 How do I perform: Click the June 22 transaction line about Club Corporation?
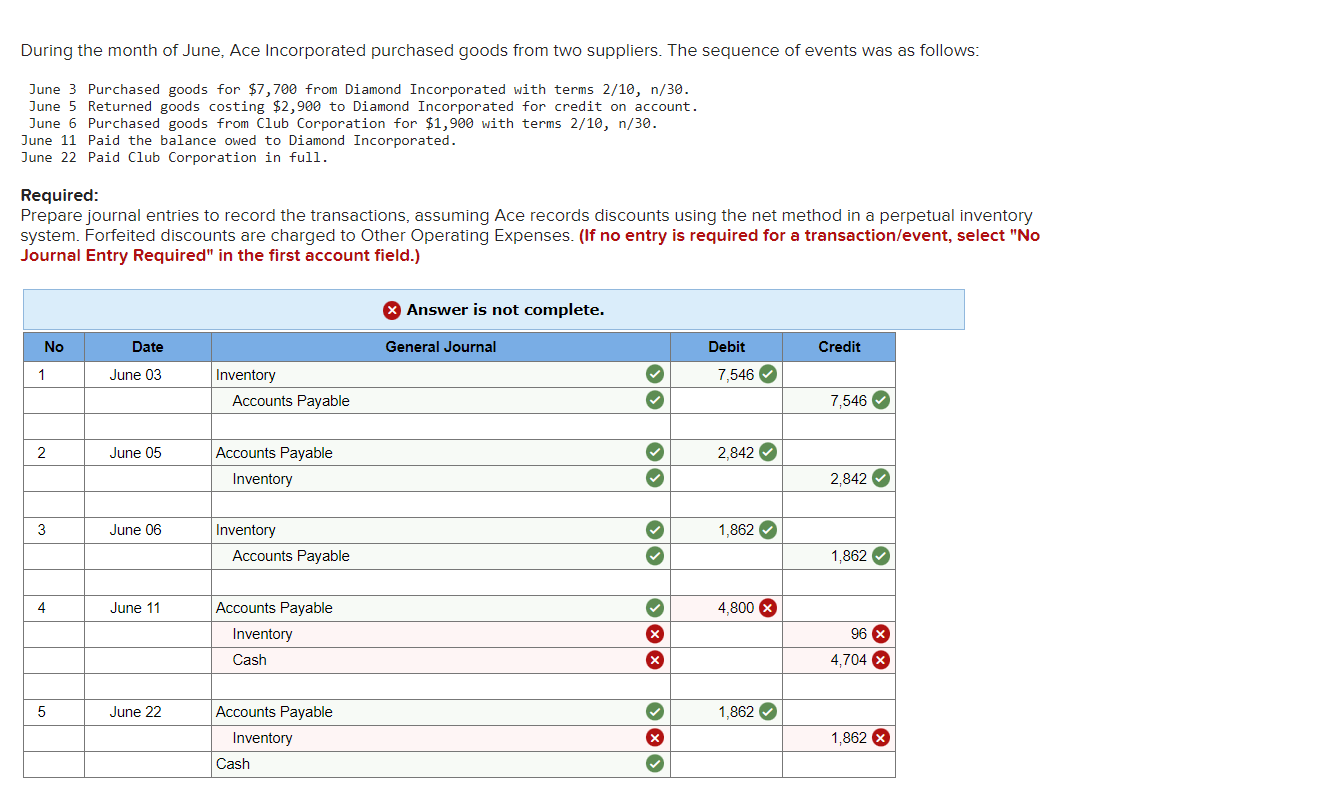[x=174, y=157]
